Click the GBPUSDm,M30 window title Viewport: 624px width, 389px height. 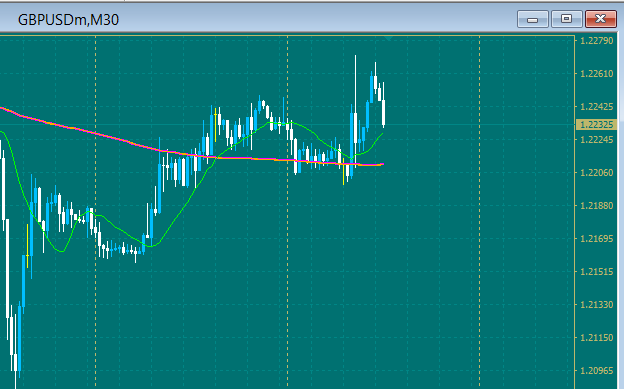68,20
